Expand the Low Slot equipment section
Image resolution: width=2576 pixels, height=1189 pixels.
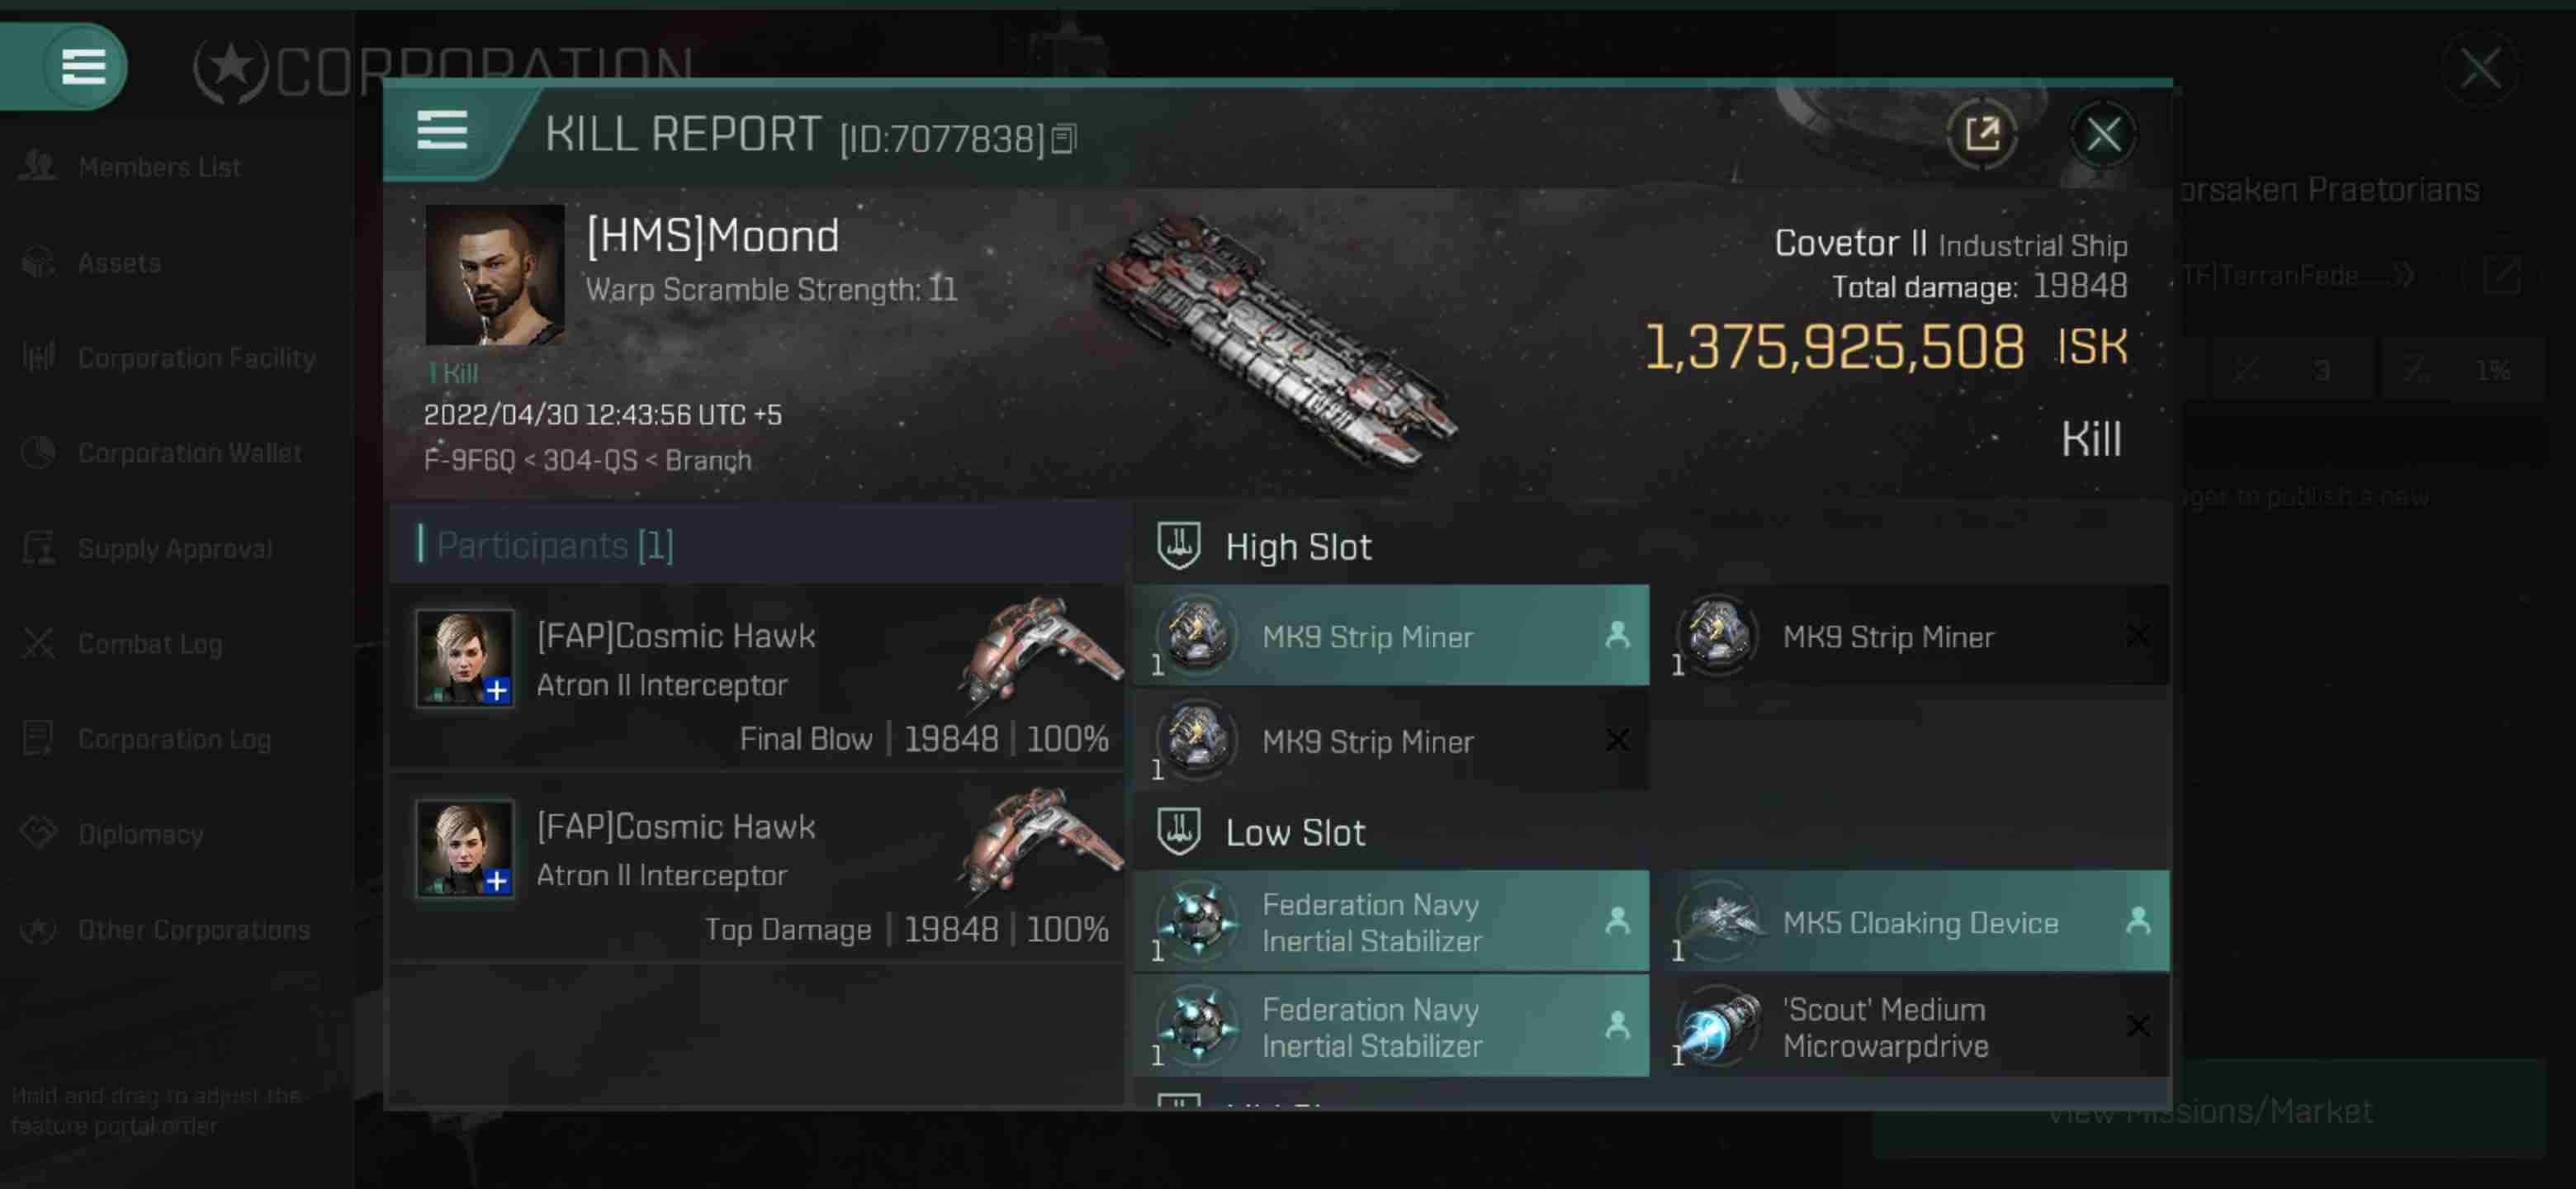point(1295,832)
